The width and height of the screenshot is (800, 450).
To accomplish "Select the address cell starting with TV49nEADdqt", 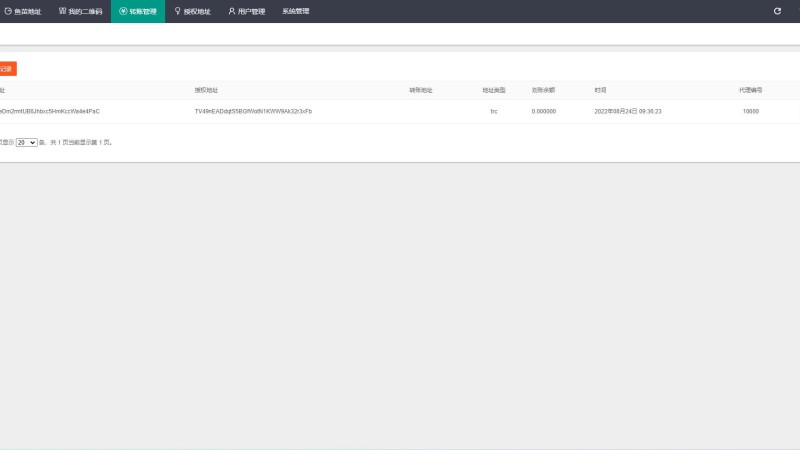I will [x=253, y=111].
